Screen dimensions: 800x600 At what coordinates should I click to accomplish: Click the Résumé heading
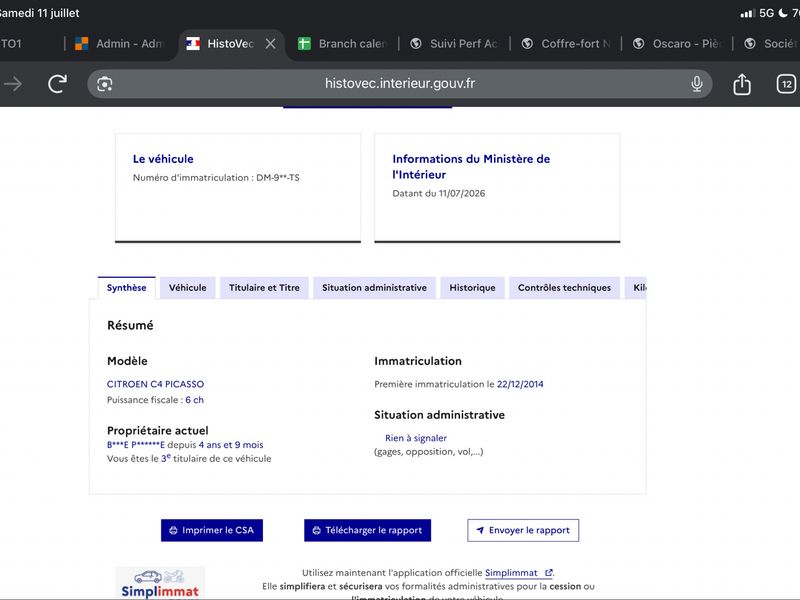coord(130,326)
